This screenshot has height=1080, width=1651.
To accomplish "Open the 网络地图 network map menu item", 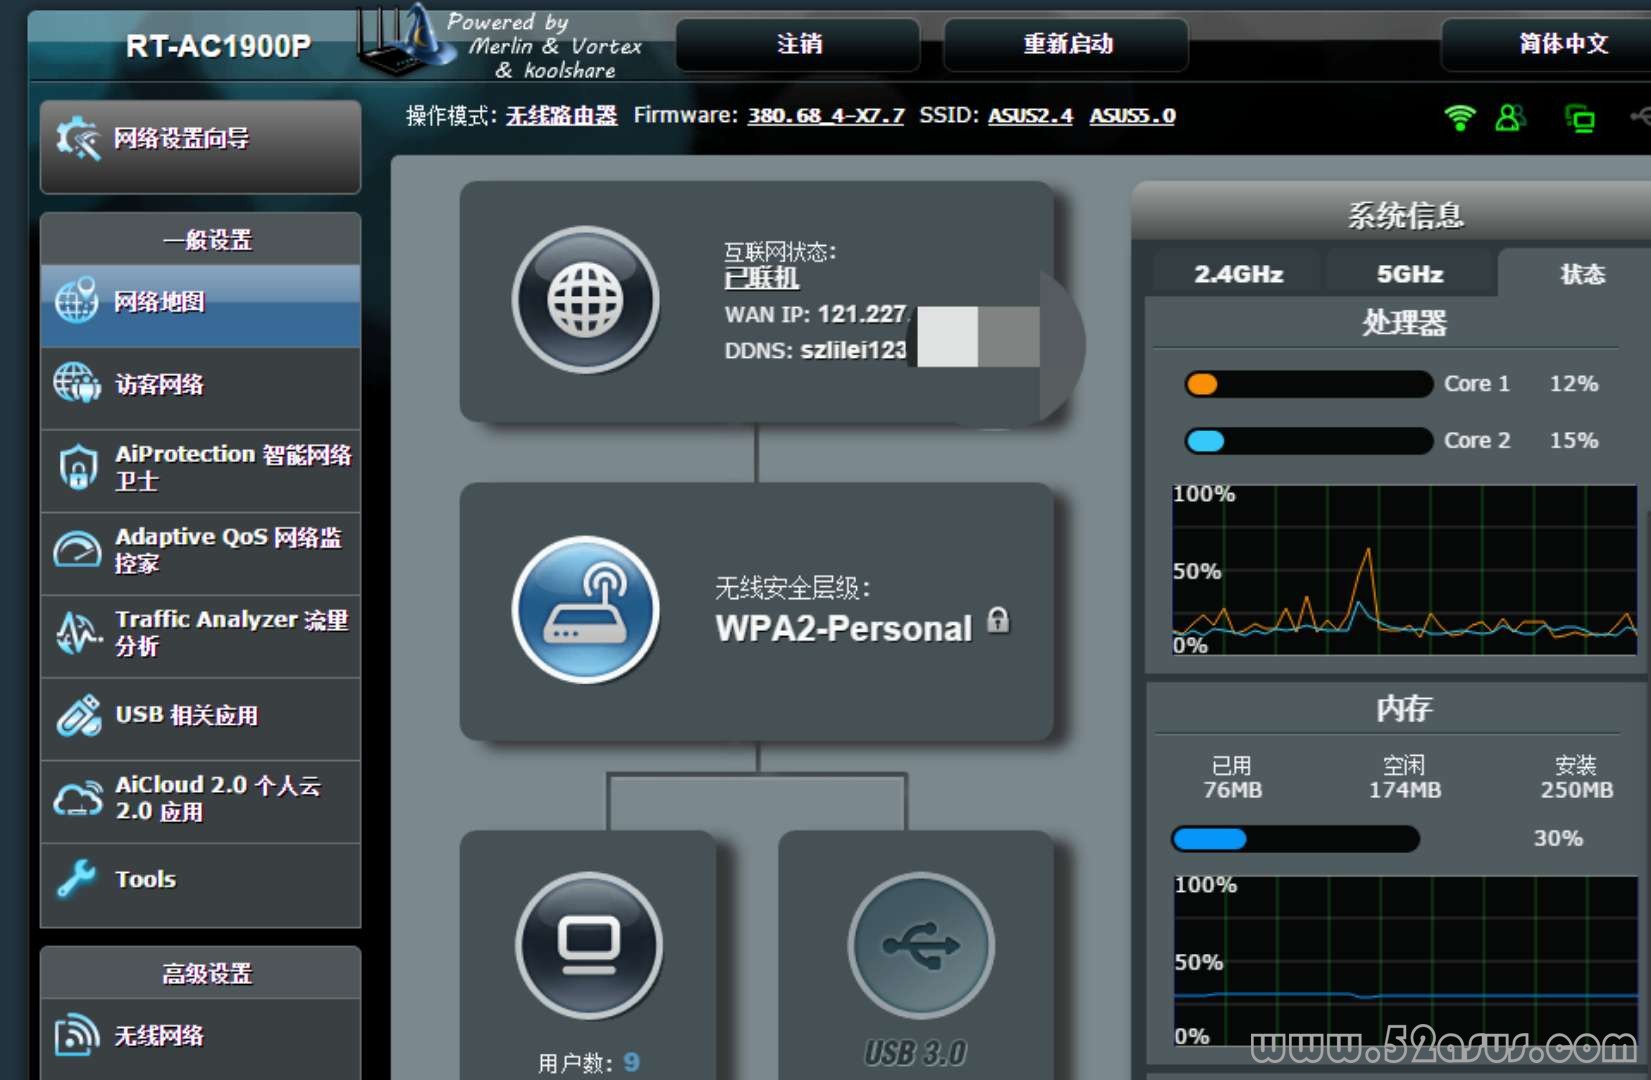I will click(x=200, y=305).
